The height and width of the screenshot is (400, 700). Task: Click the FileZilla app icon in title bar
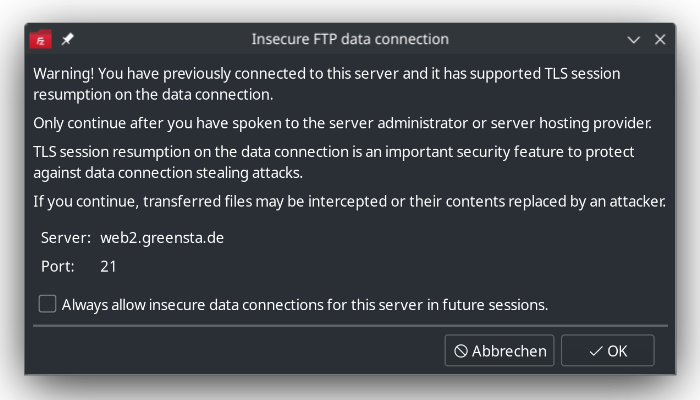[x=41, y=39]
